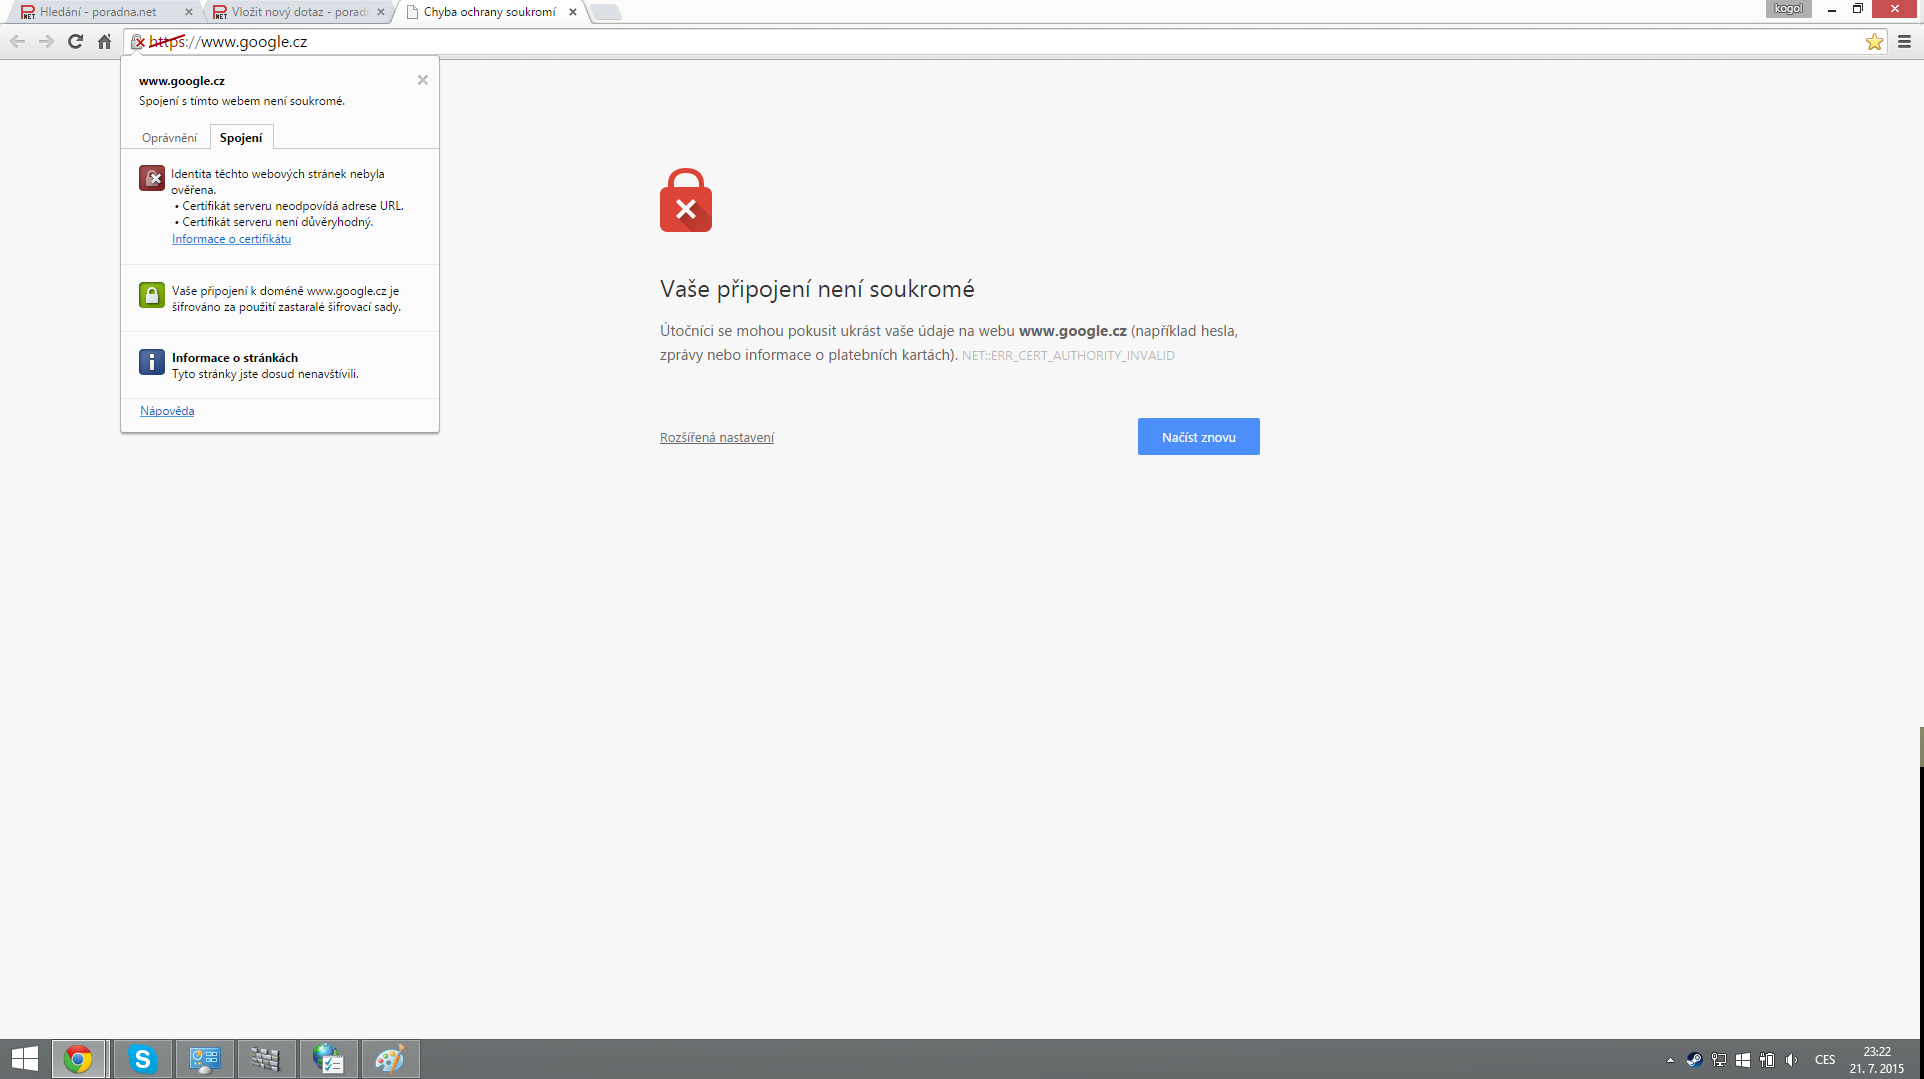Bookmark this page with the star icon
1924x1079 pixels.
click(x=1874, y=41)
